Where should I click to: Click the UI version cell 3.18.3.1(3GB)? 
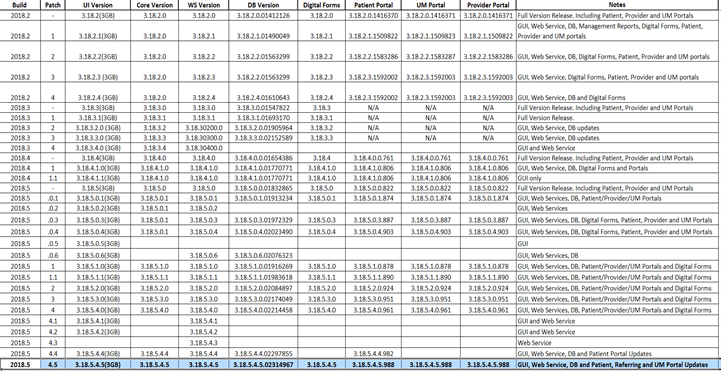tap(98, 118)
